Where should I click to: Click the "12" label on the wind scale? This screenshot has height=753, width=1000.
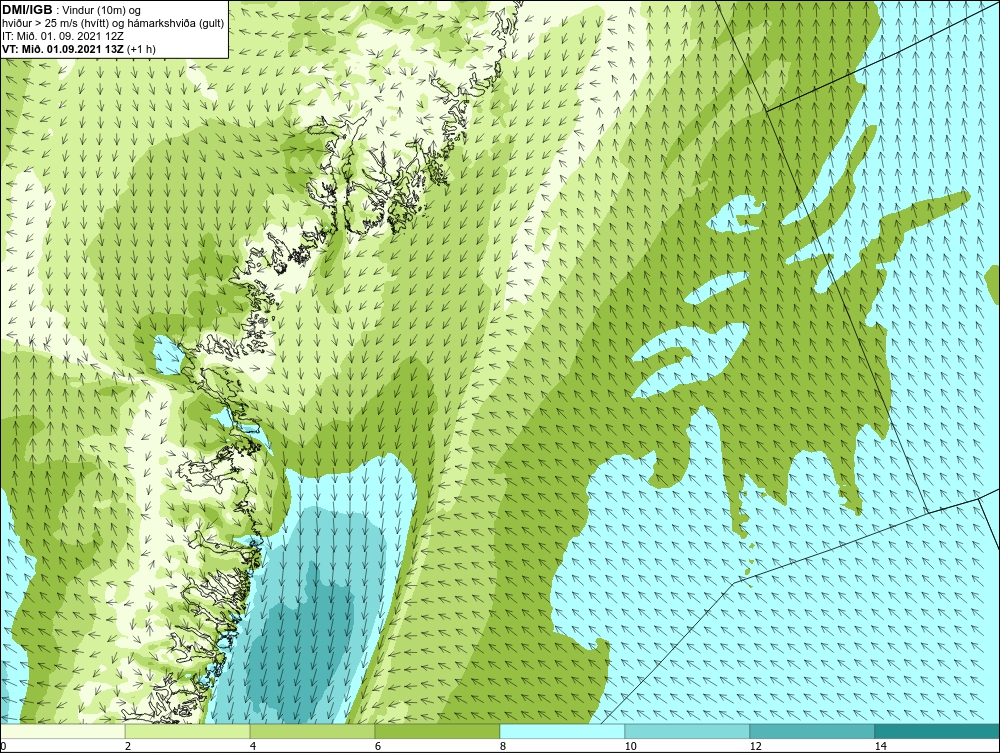point(755,747)
